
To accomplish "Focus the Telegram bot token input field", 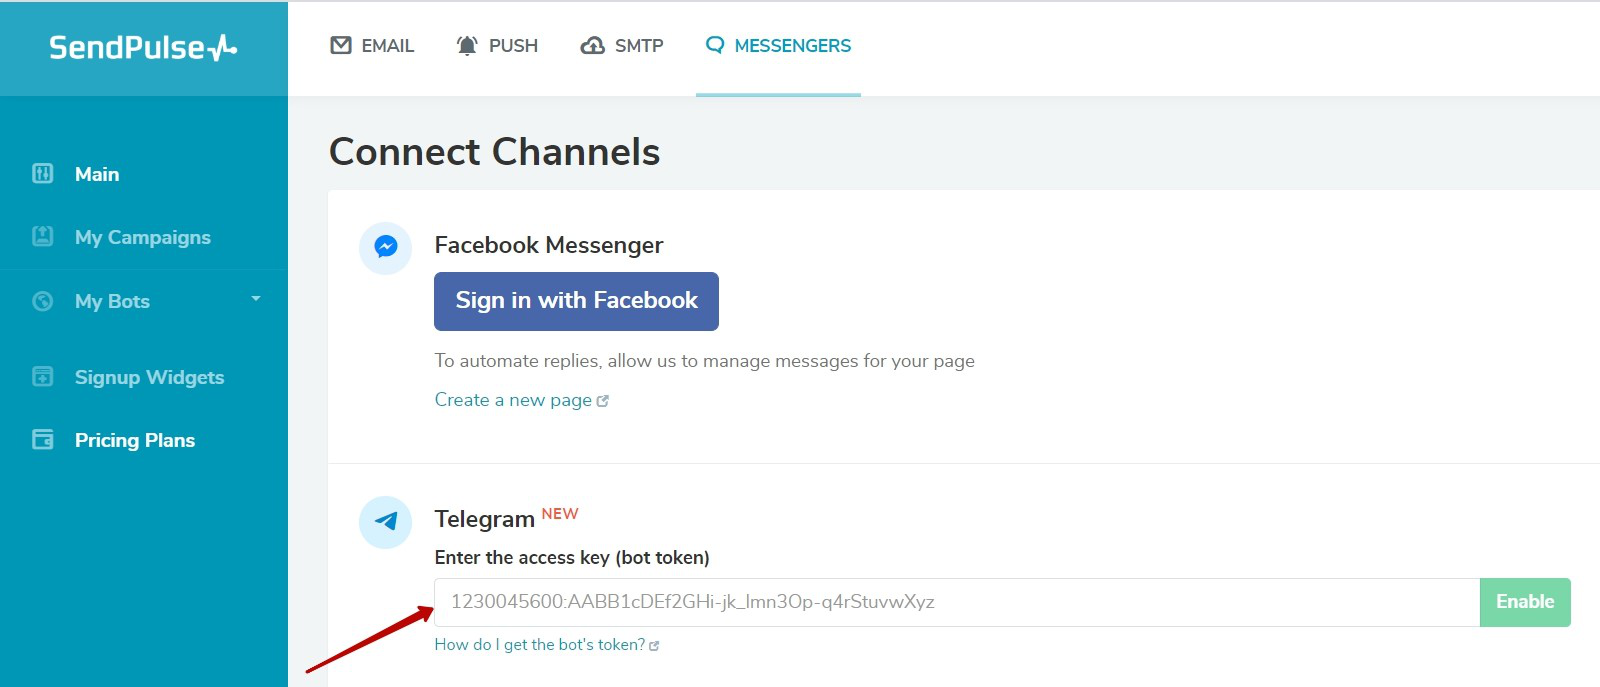I will pyautogui.click(x=956, y=602).
